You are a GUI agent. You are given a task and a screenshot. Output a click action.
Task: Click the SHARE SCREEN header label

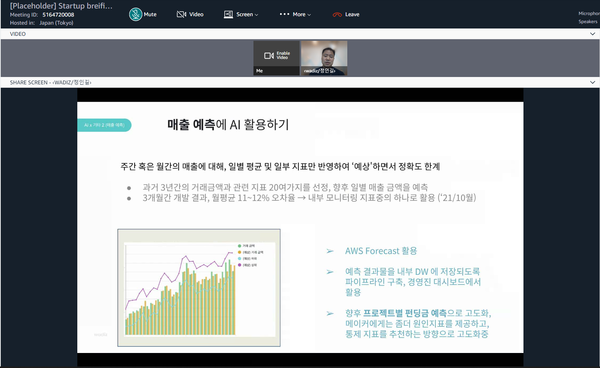(51, 82)
